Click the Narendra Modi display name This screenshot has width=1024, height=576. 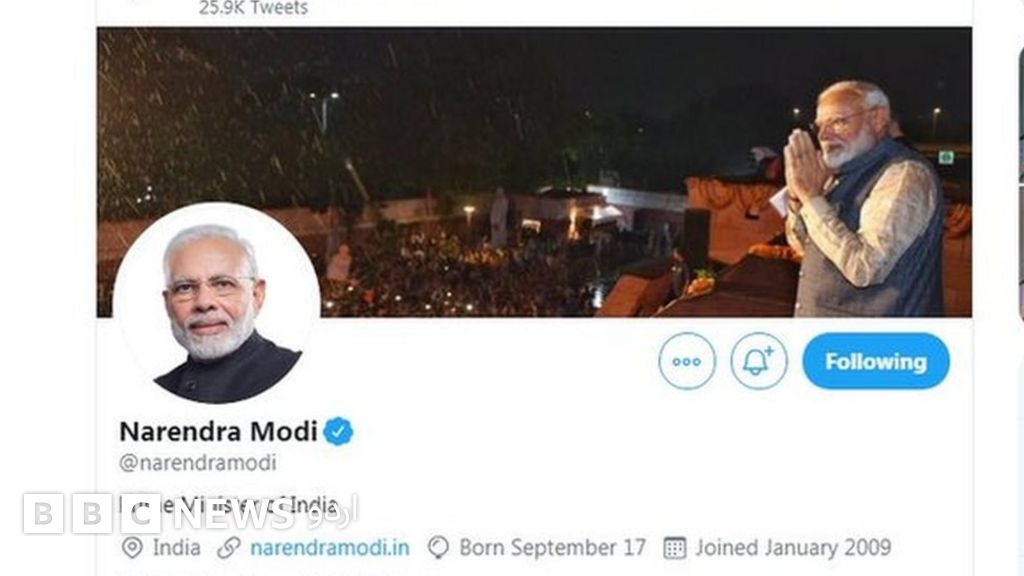tap(218, 432)
